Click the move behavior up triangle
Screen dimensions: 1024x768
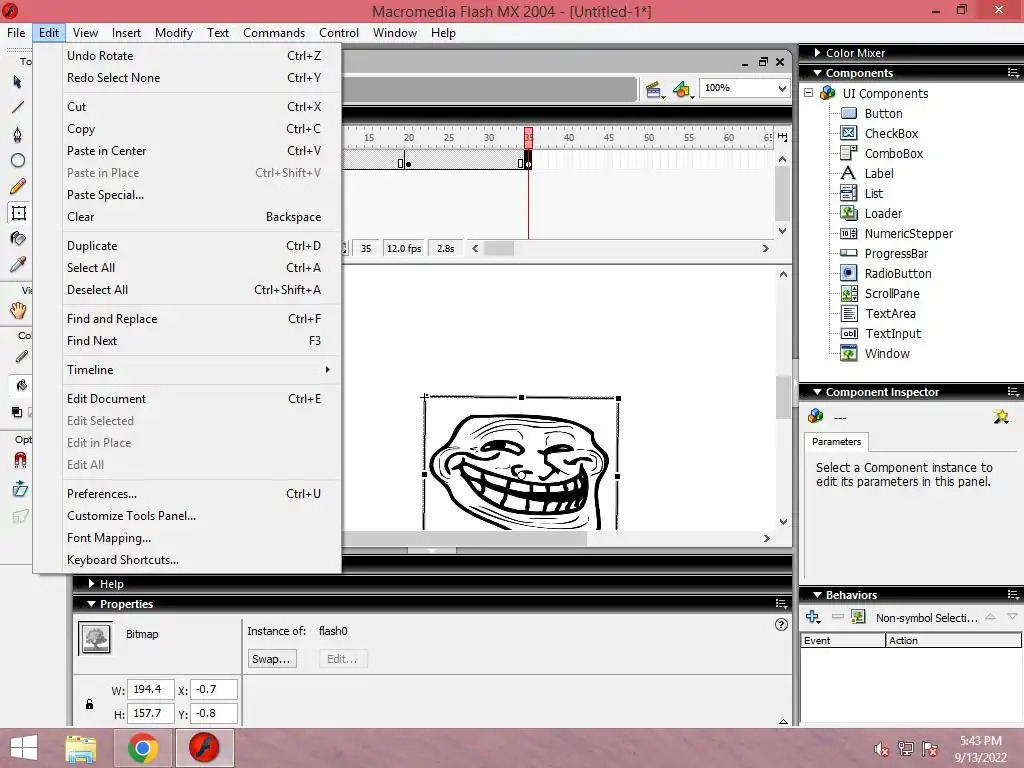pos(991,616)
